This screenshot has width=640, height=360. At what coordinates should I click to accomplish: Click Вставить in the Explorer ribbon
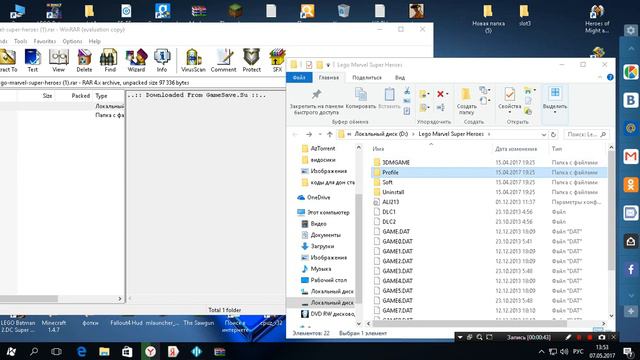[389, 99]
